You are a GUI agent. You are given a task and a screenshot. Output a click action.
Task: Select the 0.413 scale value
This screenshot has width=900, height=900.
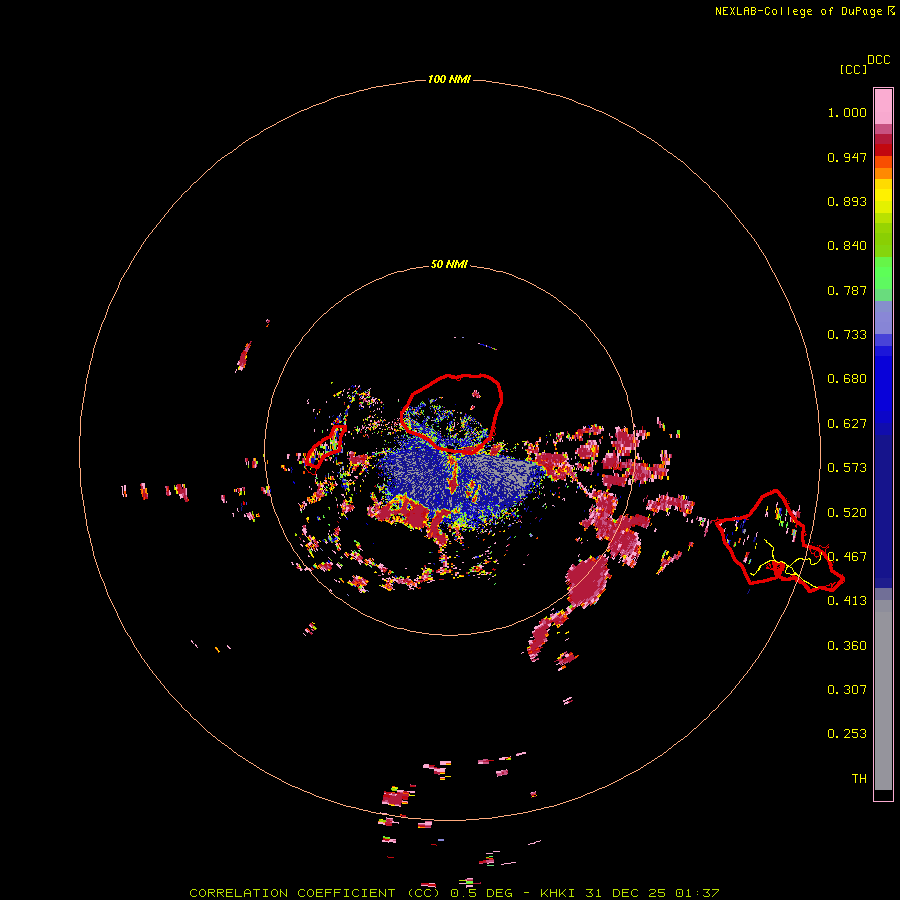pyautogui.click(x=847, y=601)
